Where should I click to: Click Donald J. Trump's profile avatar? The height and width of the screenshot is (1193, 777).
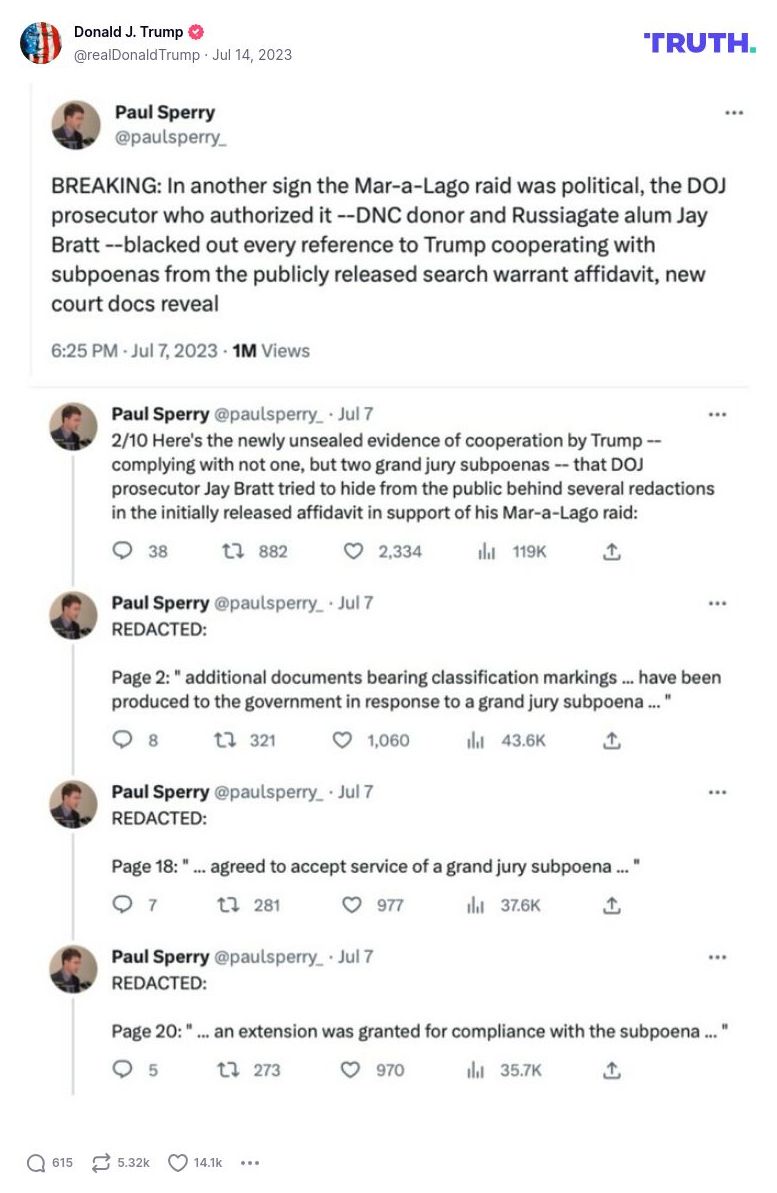(x=41, y=43)
